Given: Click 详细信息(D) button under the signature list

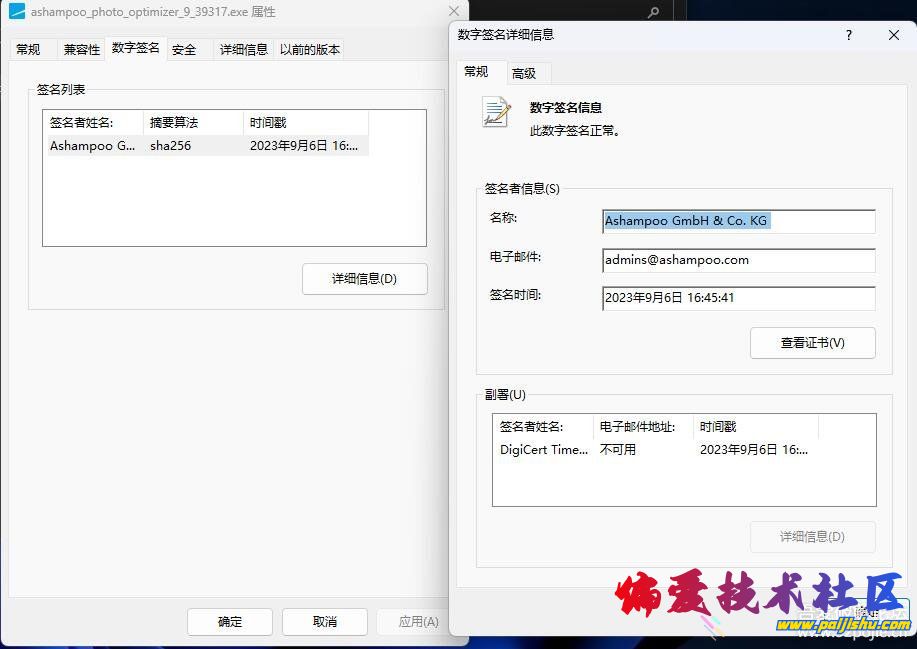Looking at the screenshot, I should click(x=364, y=279).
